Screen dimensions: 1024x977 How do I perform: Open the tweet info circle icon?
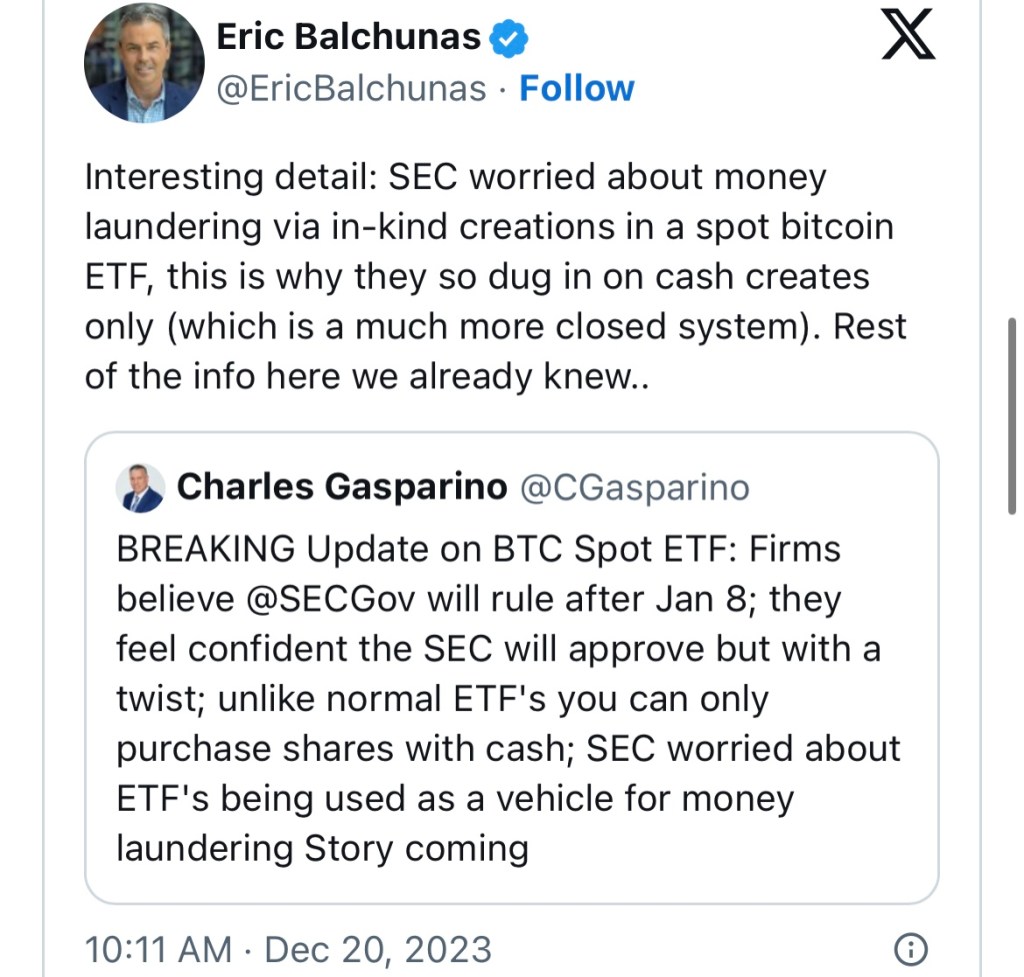coord(911,948)
